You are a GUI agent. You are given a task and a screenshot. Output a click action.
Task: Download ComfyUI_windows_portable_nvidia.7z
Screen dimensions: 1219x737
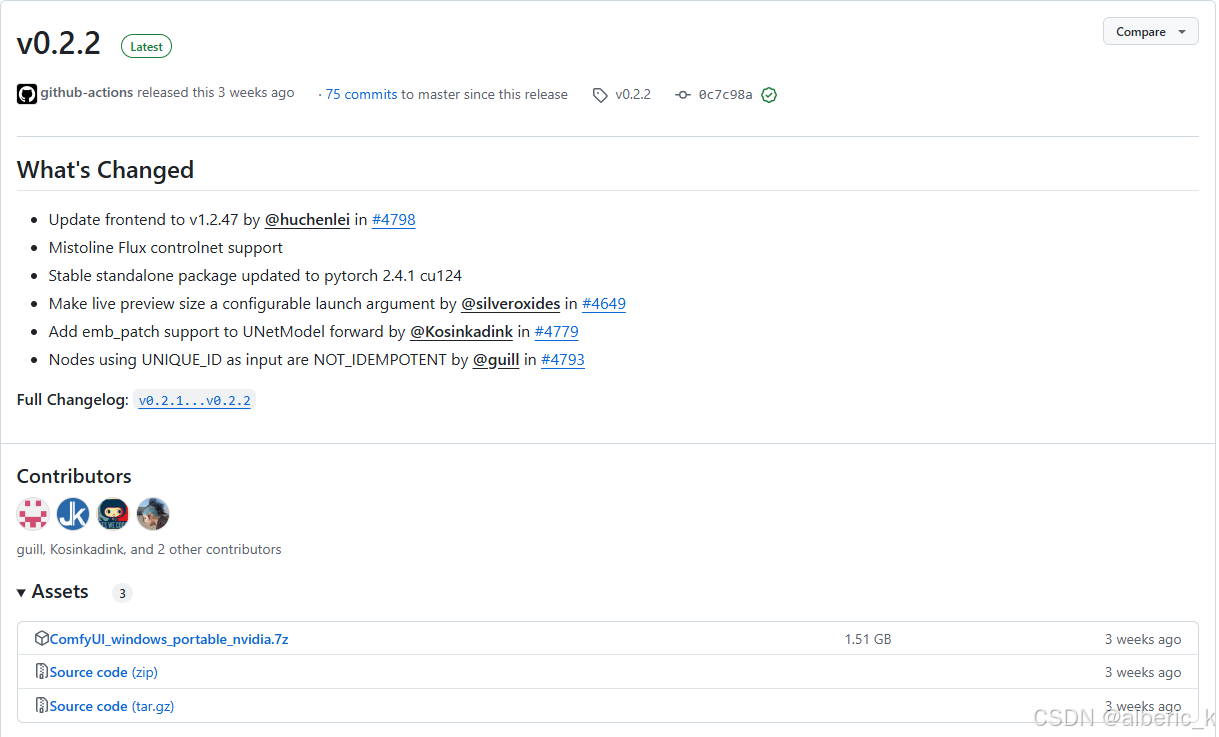169,639
